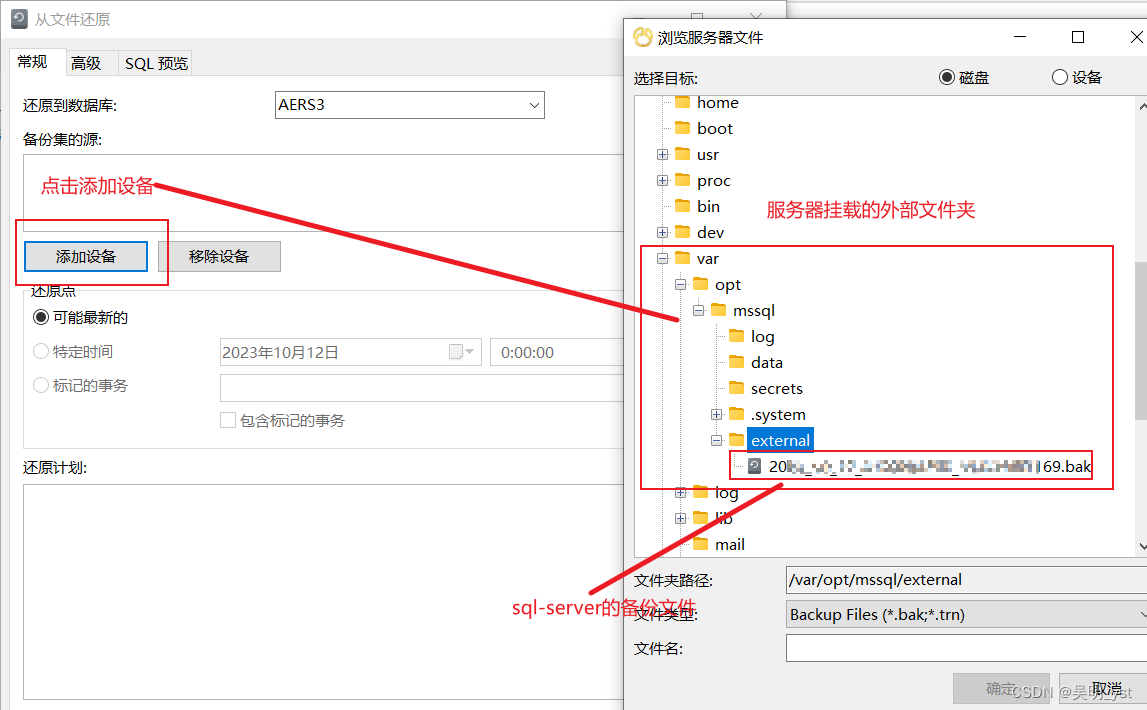Click the 备份集的源 list box
This screenshot has height=710, width=1147.
coord(323,193)
